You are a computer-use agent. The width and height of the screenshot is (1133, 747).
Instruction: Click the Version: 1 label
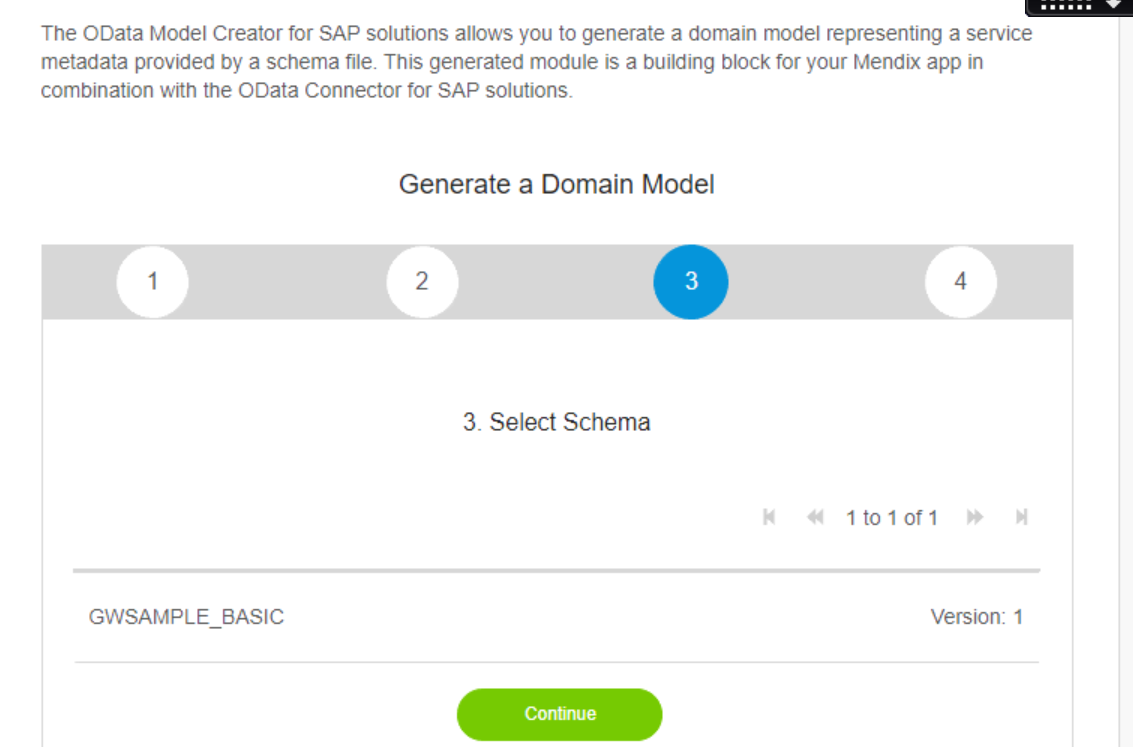[976, 617]
